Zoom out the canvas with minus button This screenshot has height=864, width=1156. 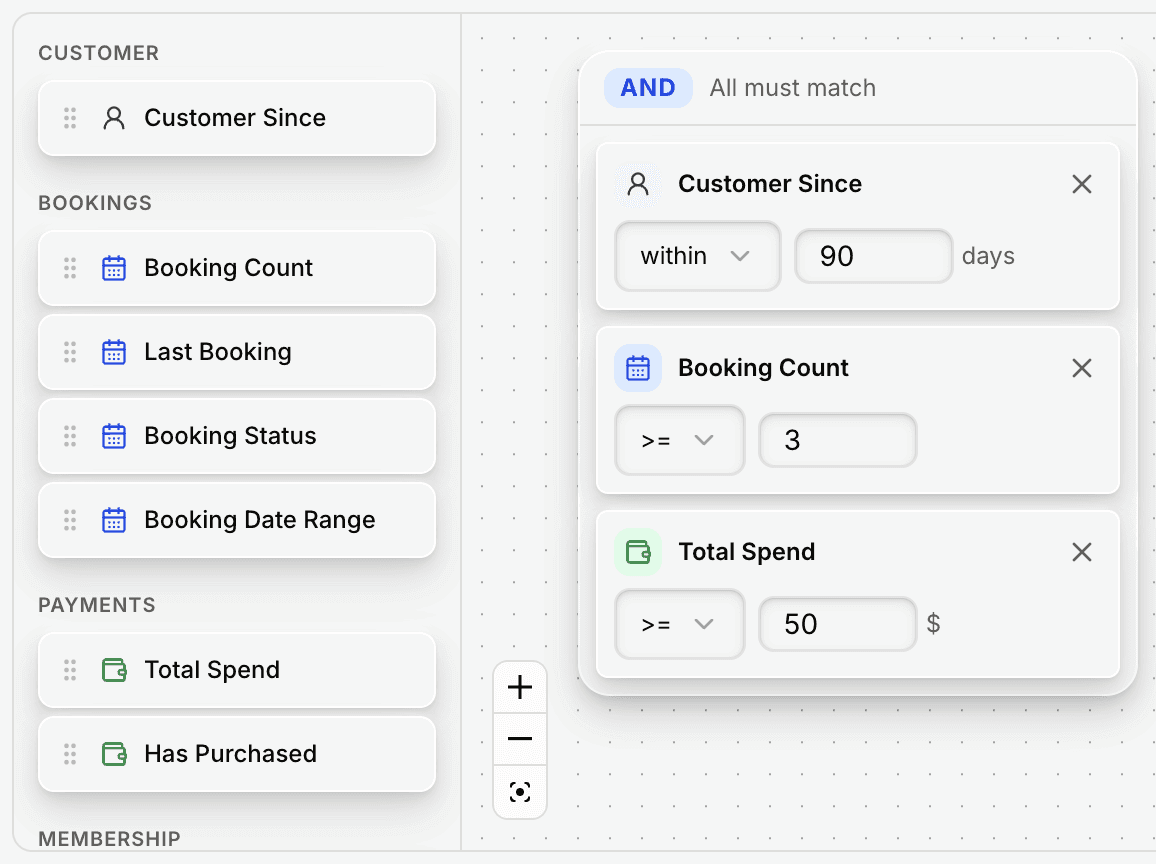[520, 739]
